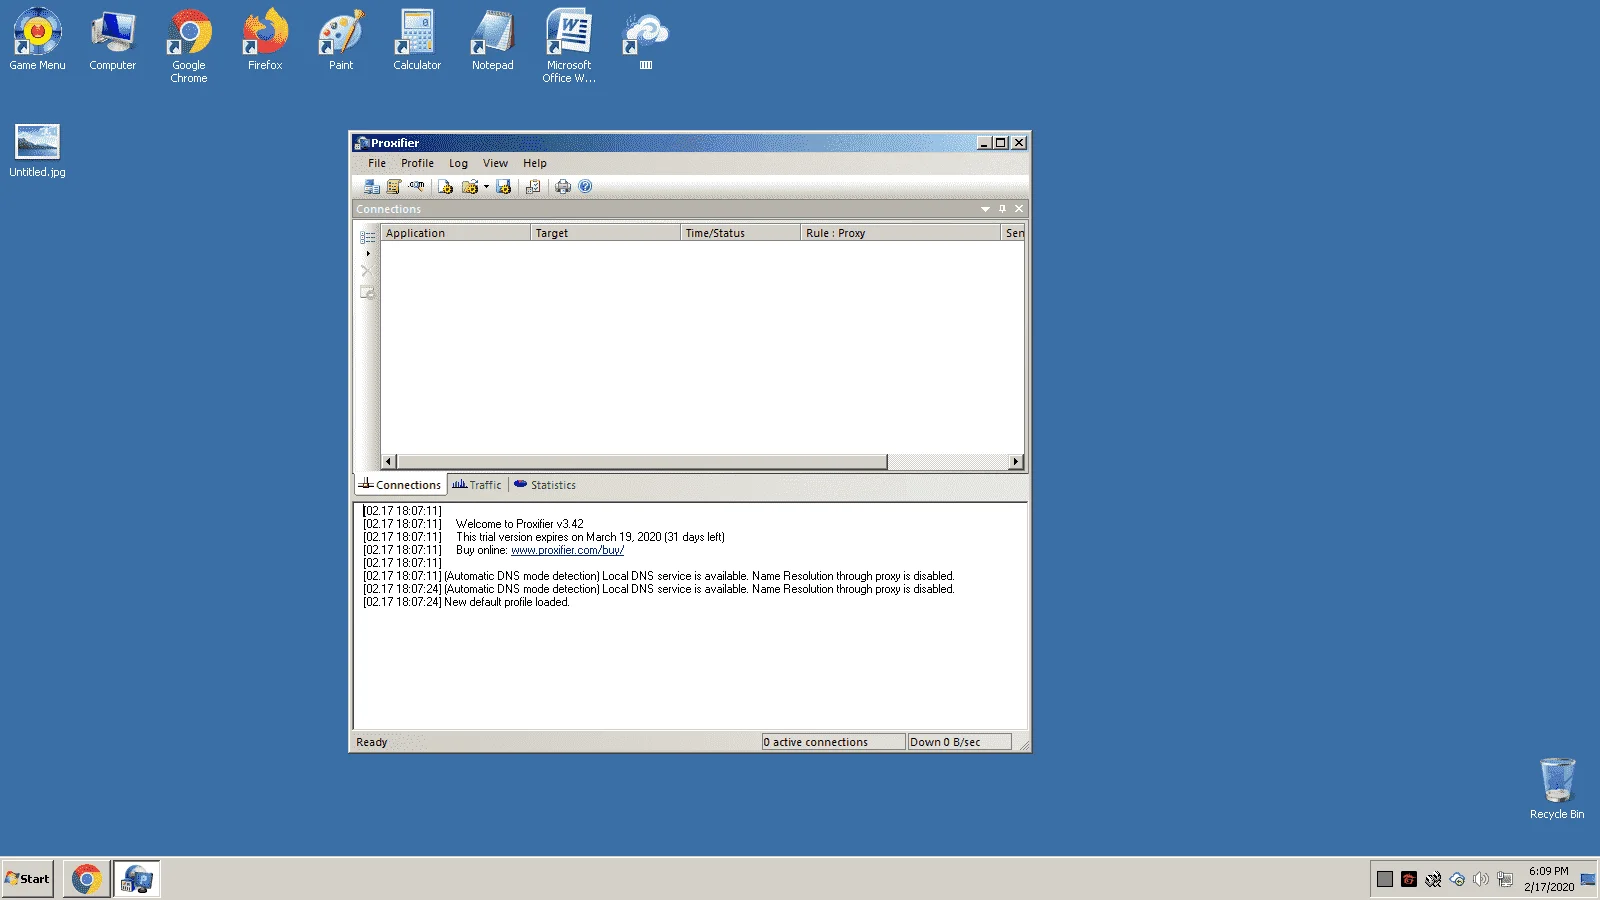Sort by the Target column header
Viewport: 1600px width, 900px height.
605,233
